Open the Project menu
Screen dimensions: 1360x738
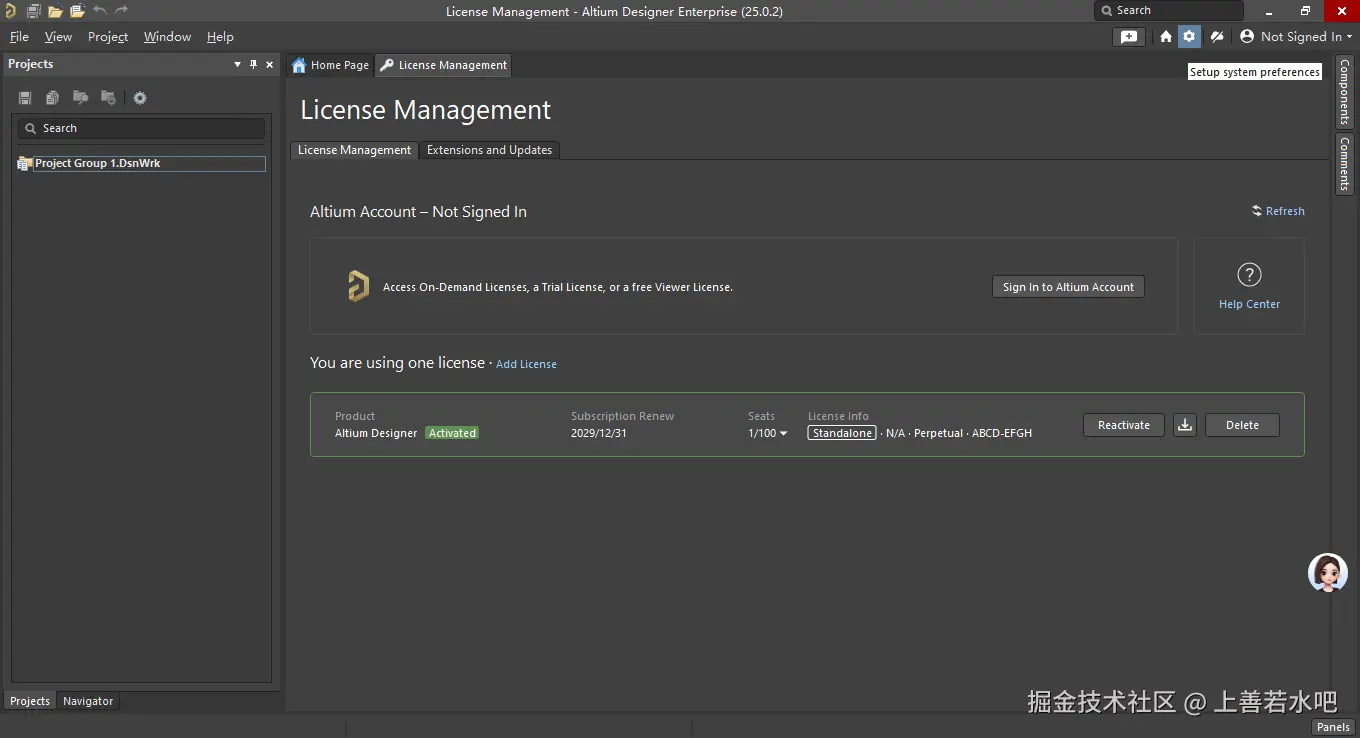tap(108, 37)
